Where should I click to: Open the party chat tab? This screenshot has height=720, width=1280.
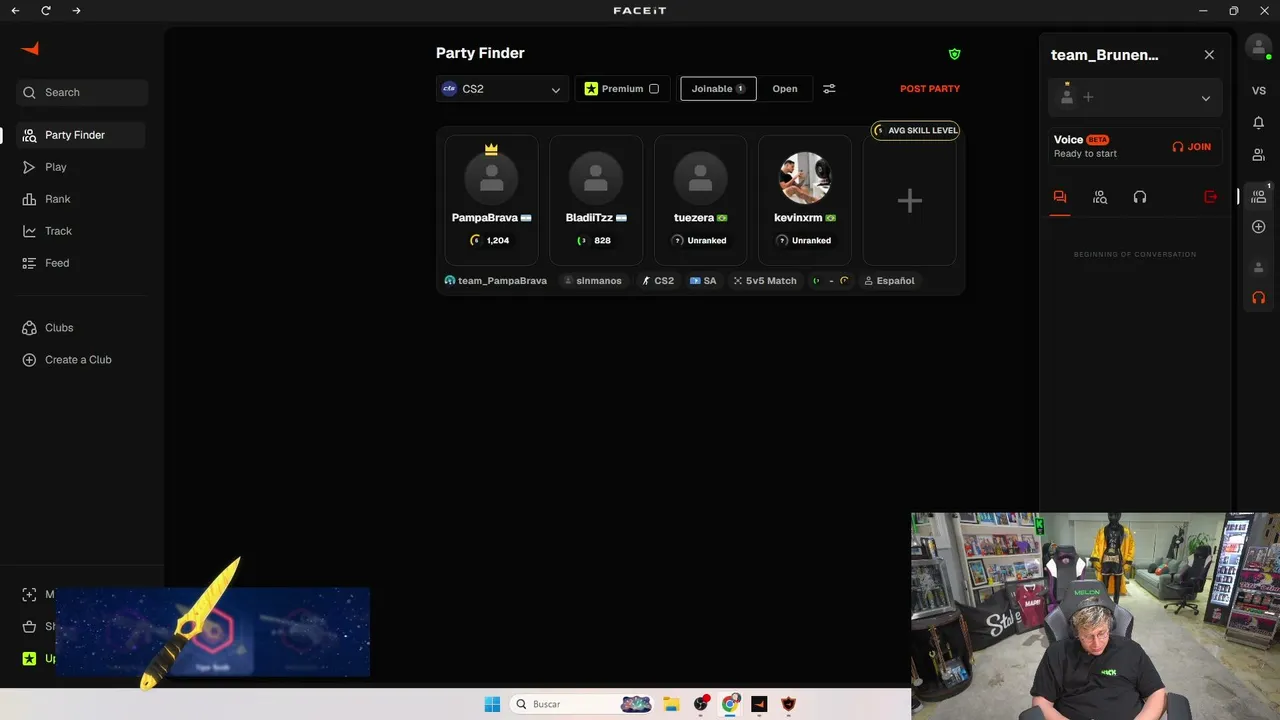point(1059,197)
